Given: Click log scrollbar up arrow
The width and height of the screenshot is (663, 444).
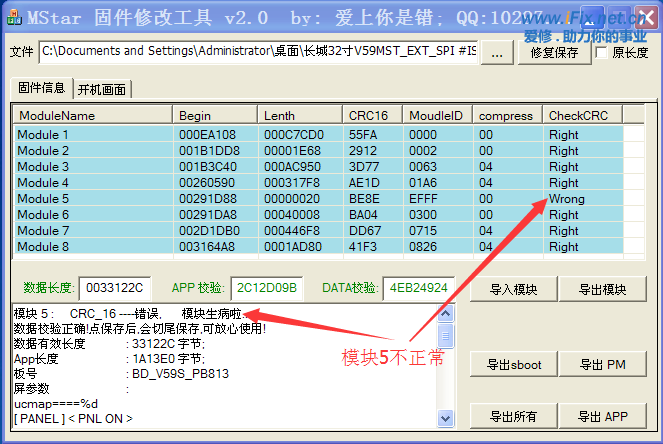Looking at the screenshot, I should tap(445, 313).
